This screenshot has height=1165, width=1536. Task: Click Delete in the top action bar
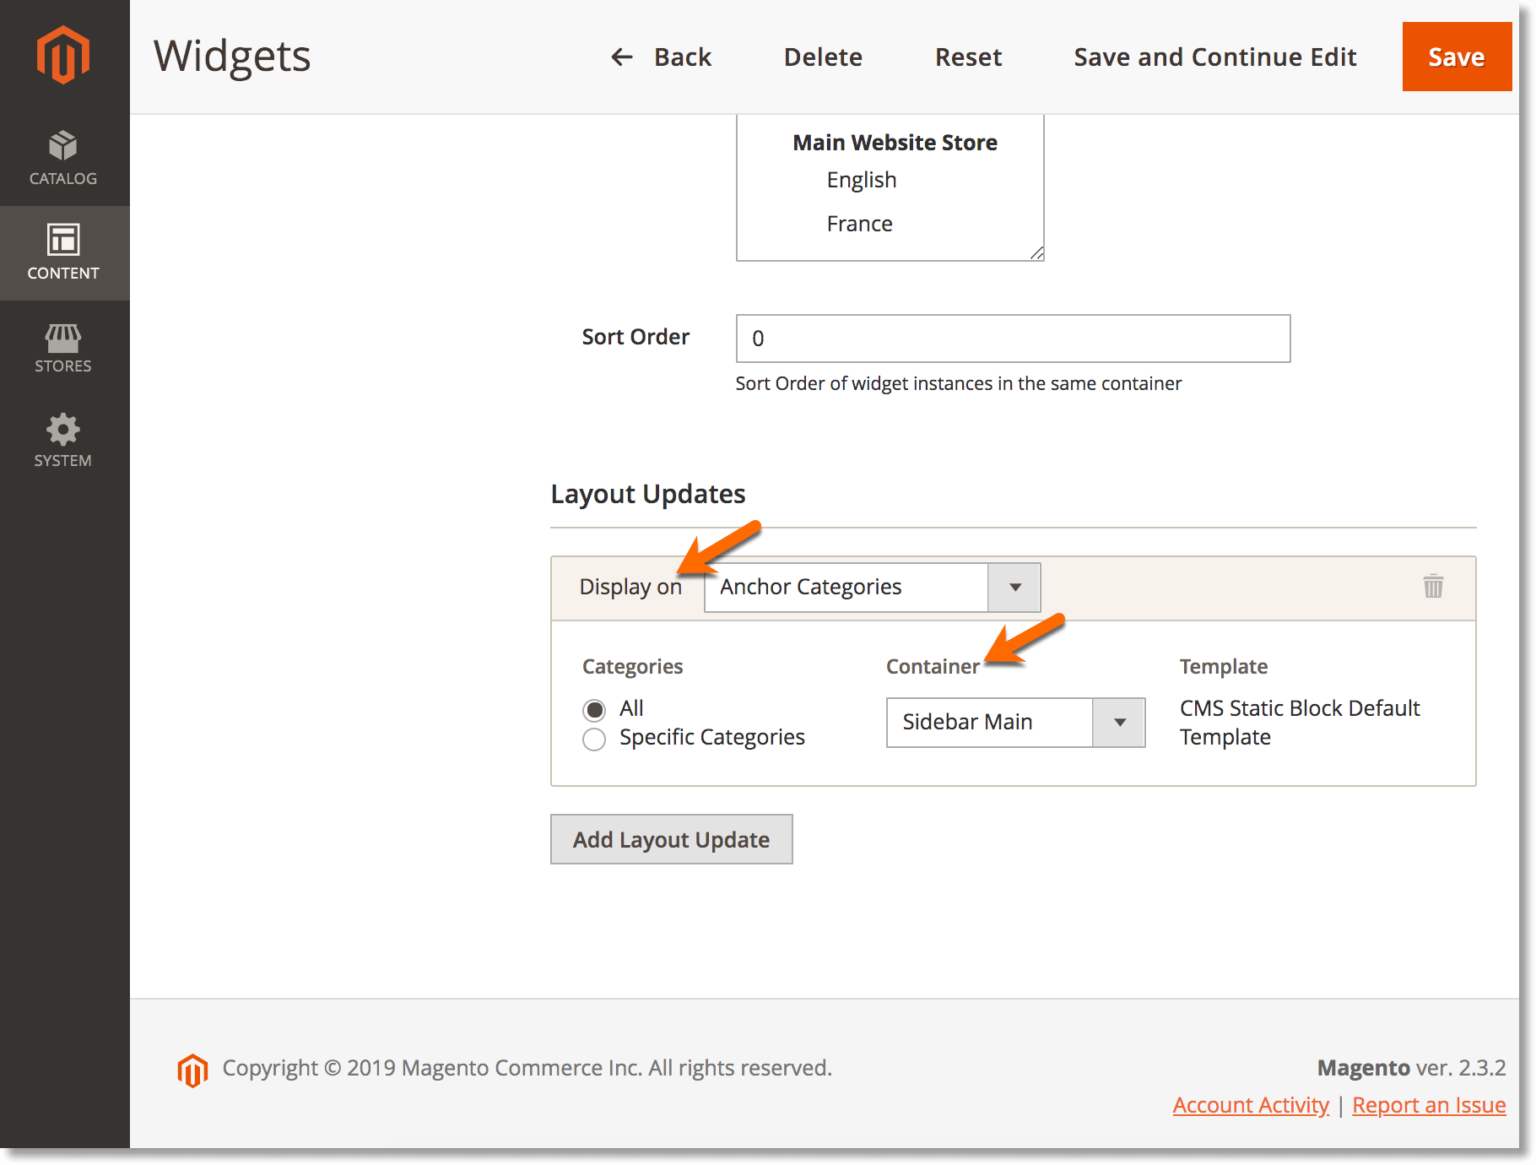coord(822,57)
